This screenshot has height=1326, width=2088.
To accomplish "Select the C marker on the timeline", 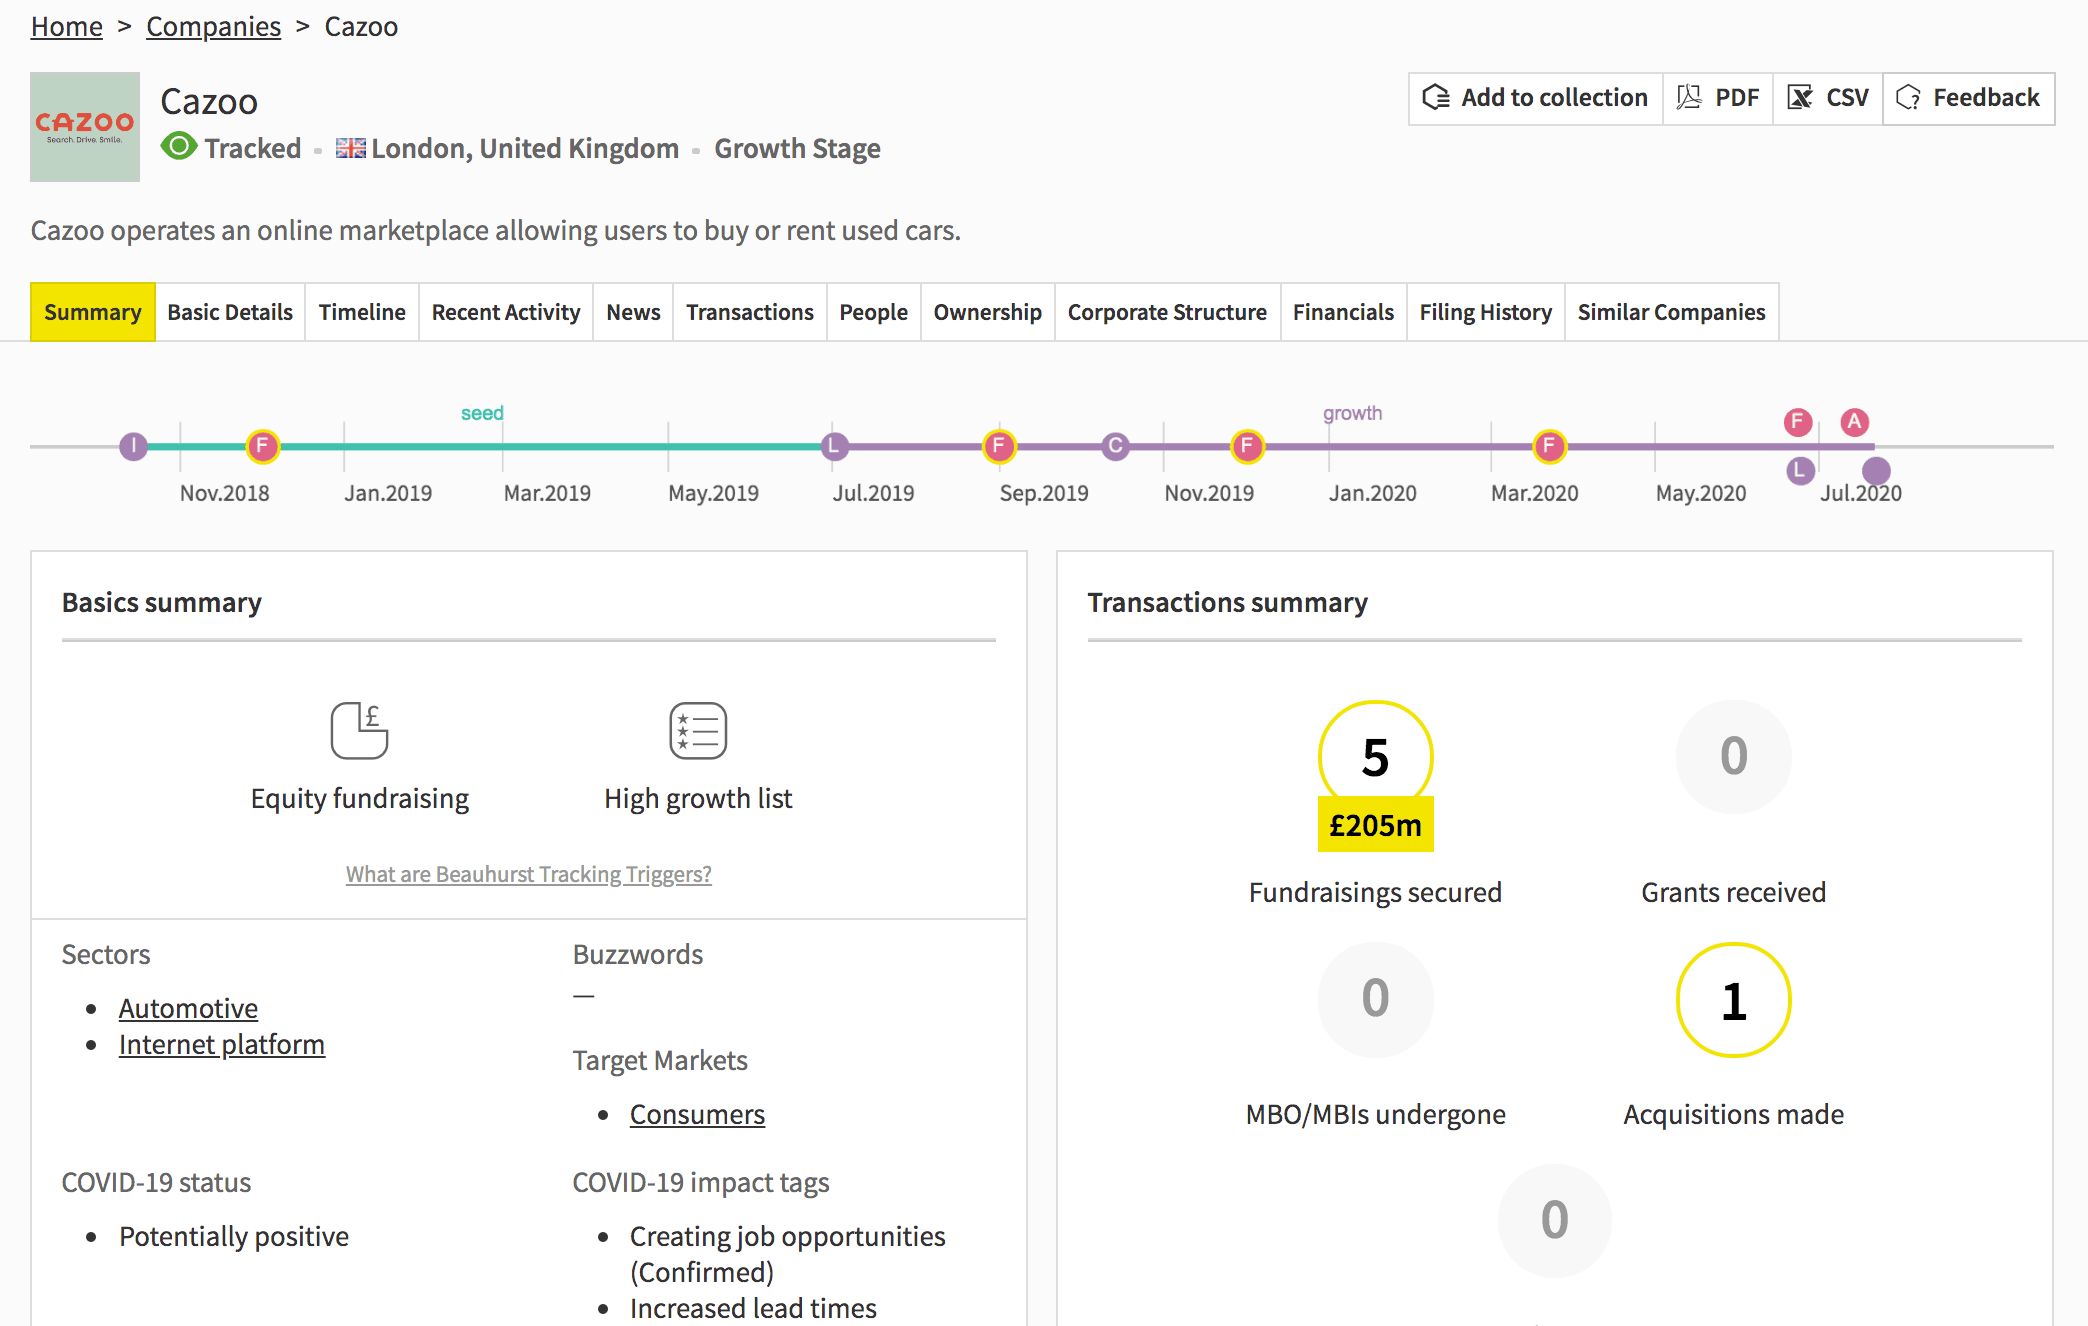I will (x=1116, y=446).
